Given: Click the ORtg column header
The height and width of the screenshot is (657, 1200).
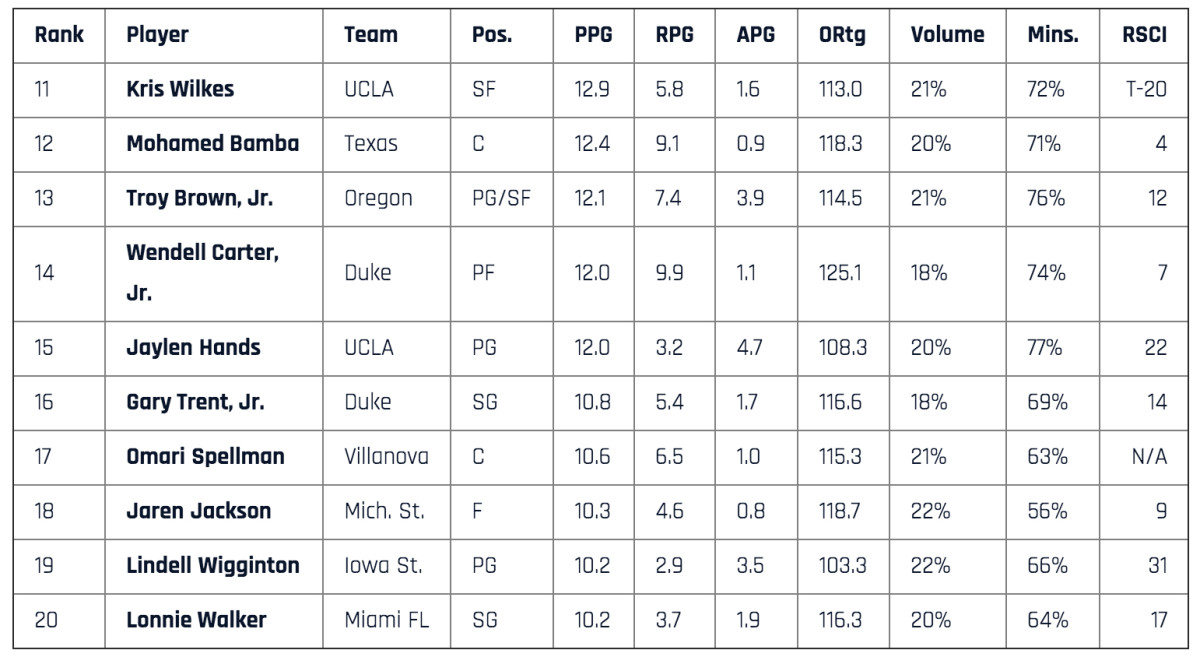Looking at the screenshot, I should click(842, 35).
